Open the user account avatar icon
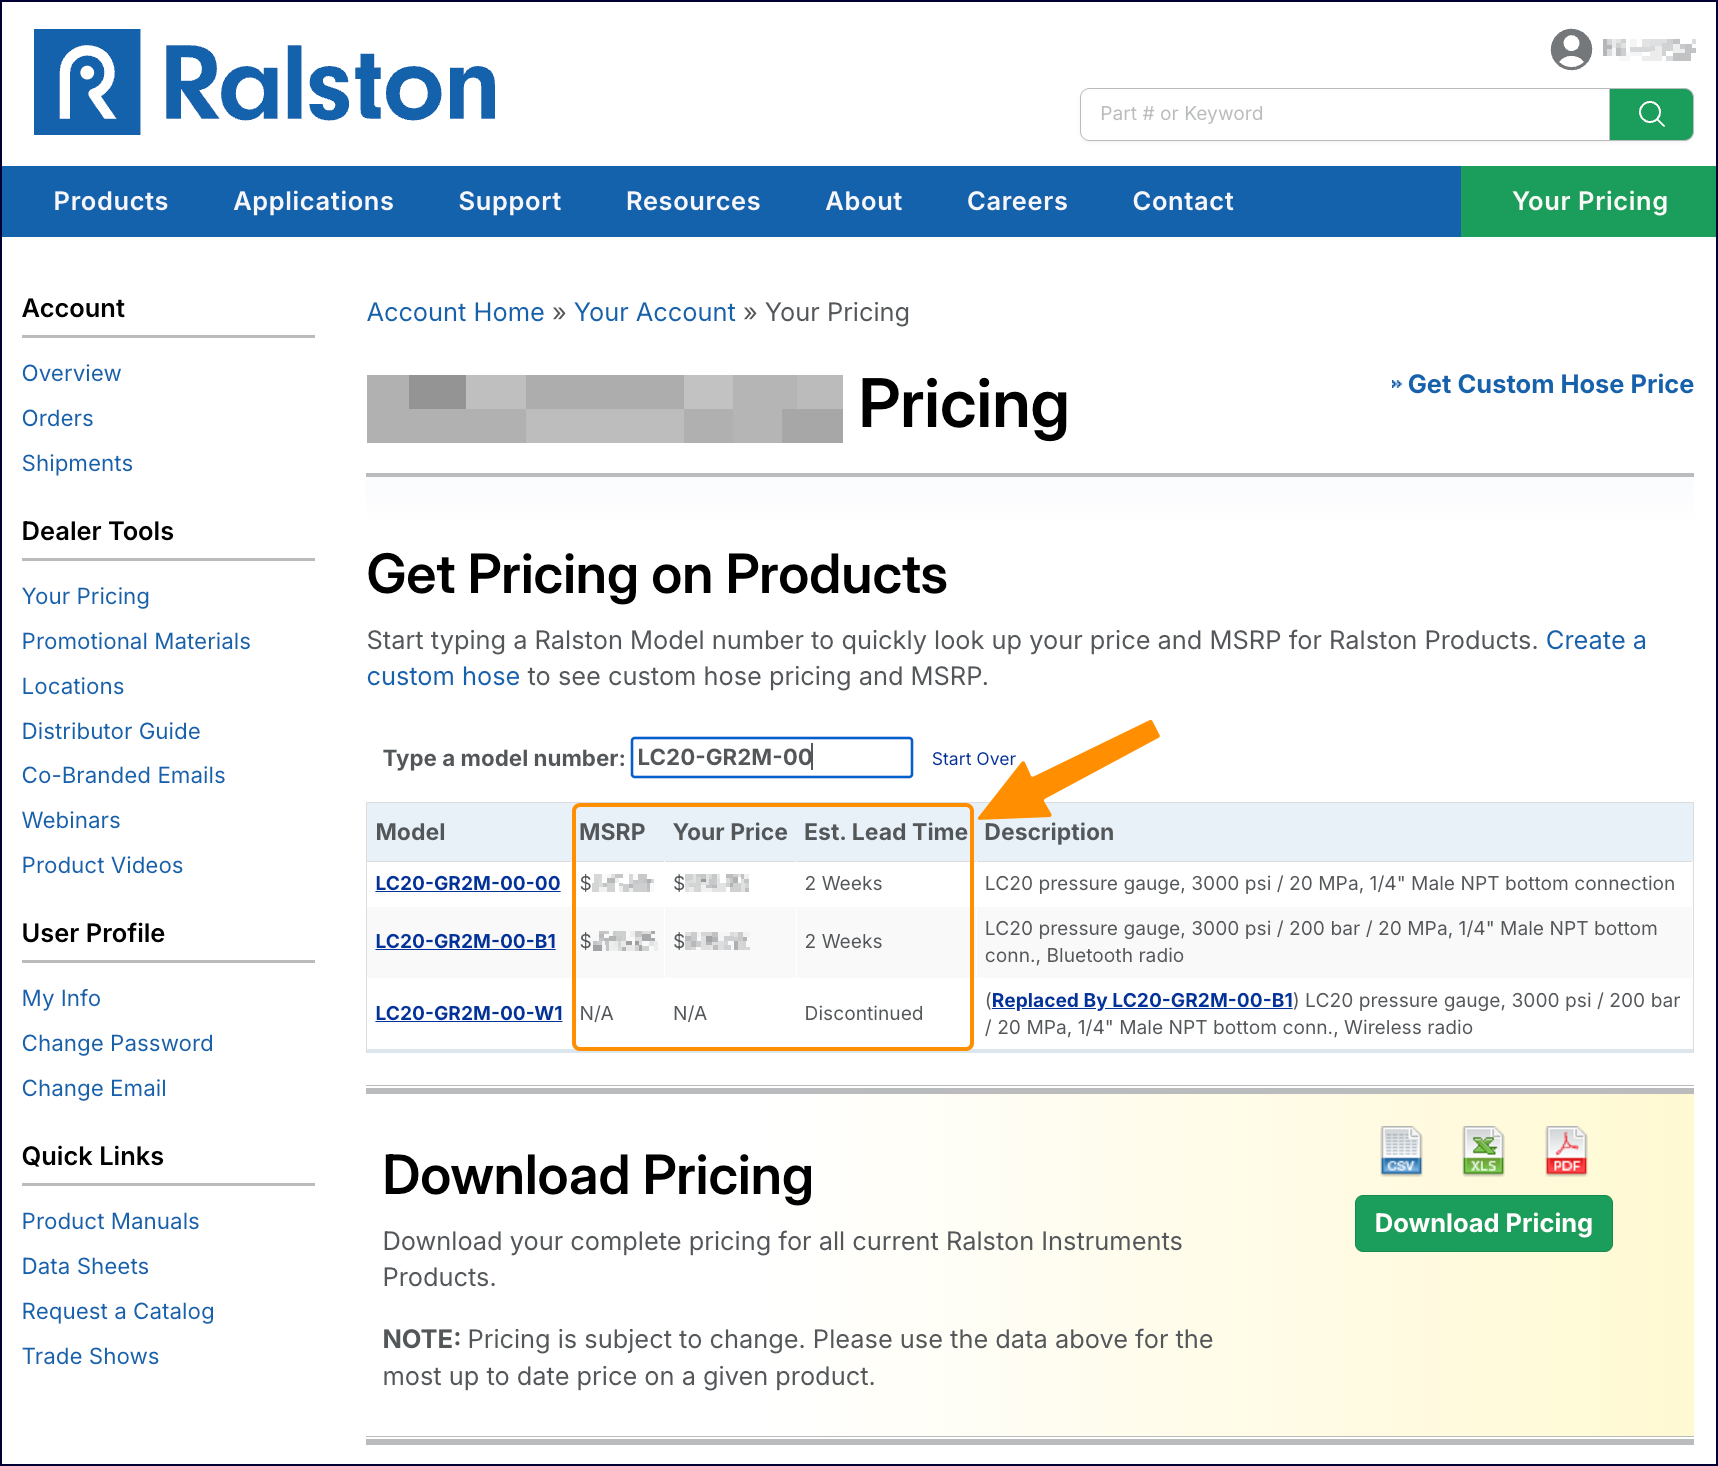Image resolution: width=1718 pixels, height=1466 pixels. tap(1571, 49)
